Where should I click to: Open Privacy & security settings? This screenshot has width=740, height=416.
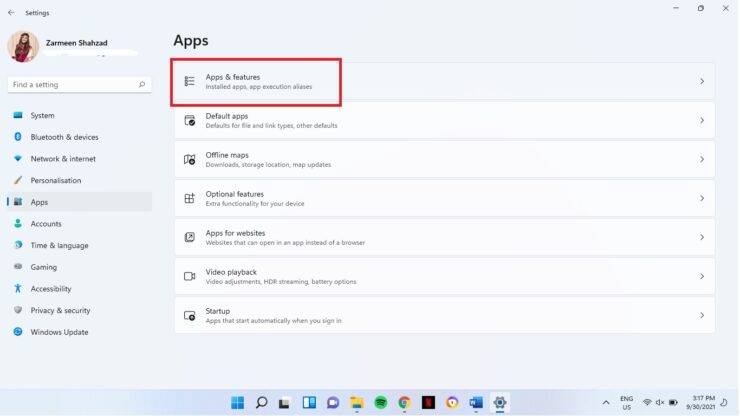pyautogui.click(x=79, y=310)
